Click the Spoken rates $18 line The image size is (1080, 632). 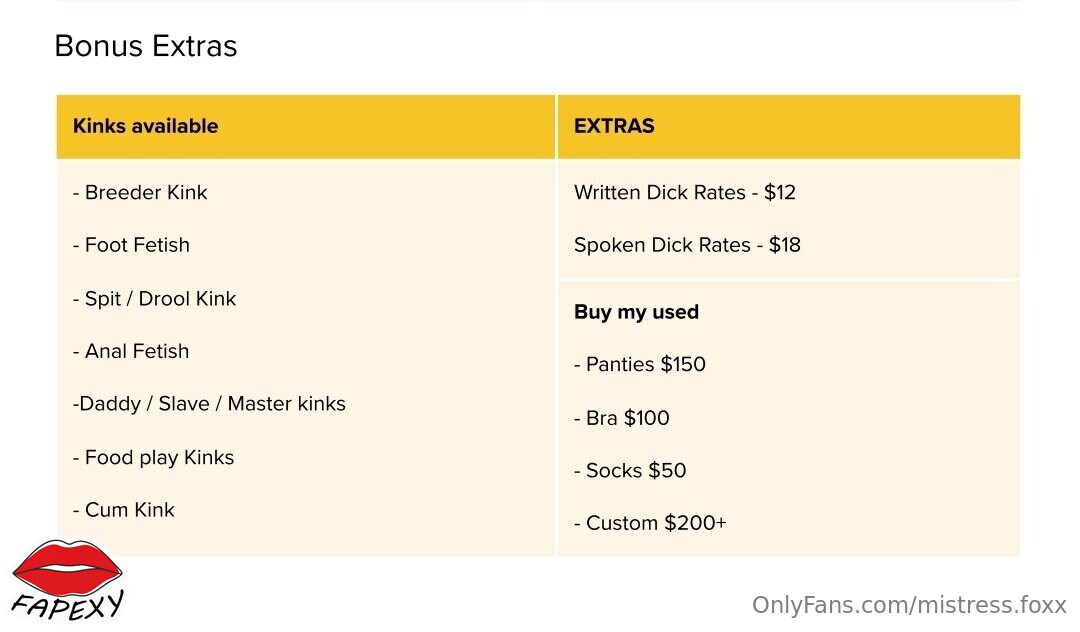click(x=687, y=245)
